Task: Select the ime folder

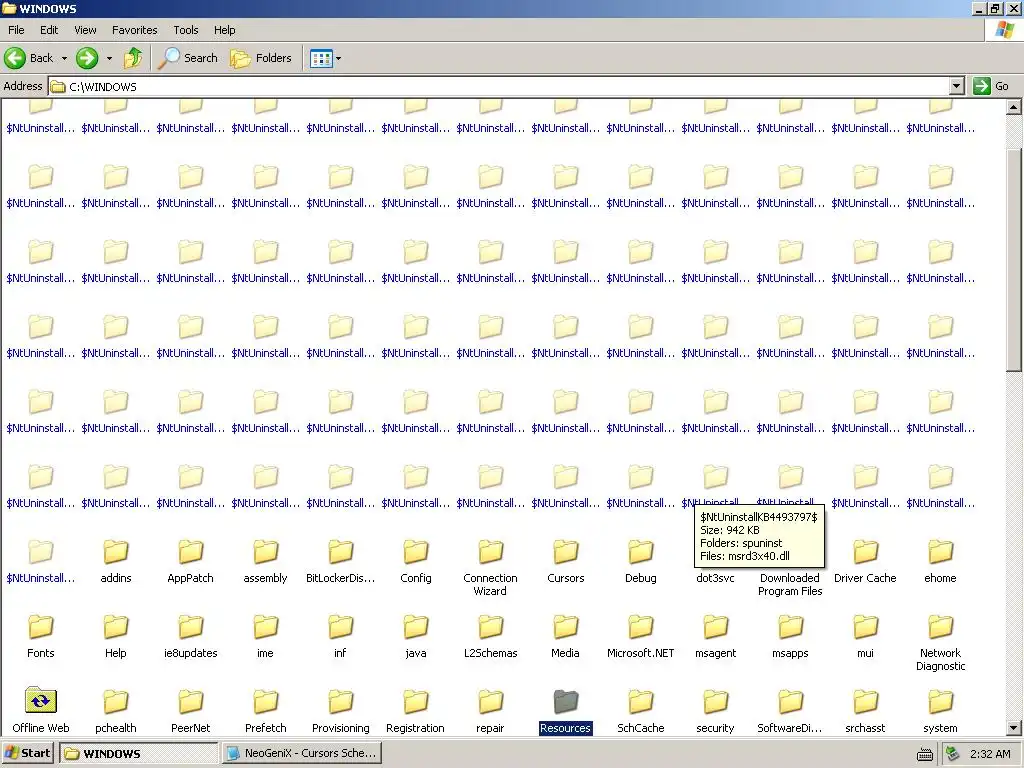Action: (265, 637)
